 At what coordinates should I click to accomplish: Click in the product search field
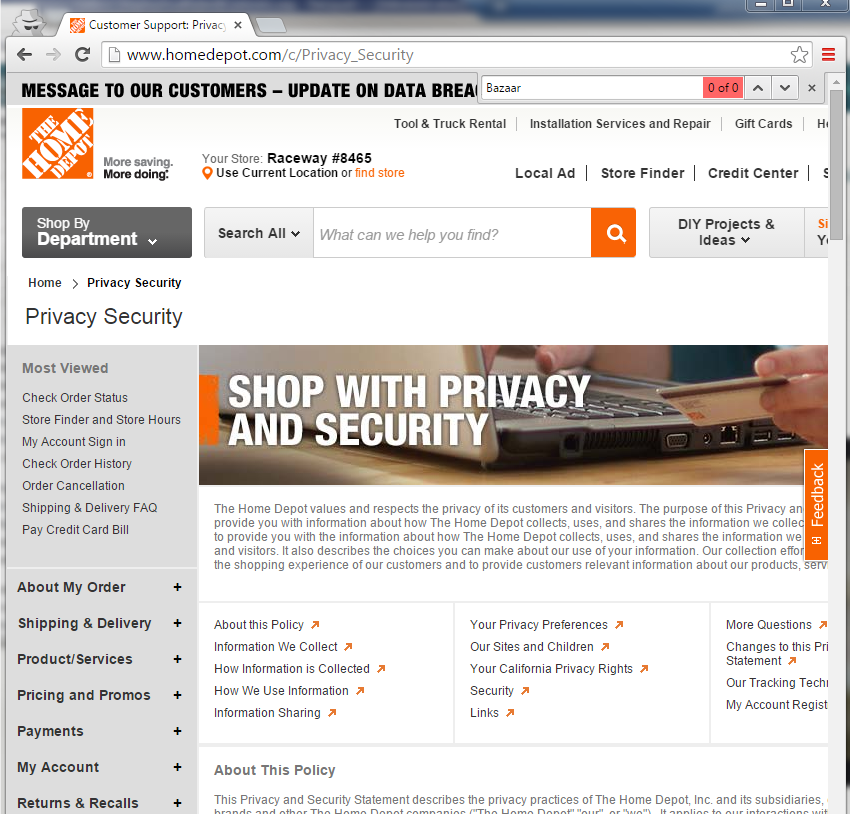[x=452, y=234]
